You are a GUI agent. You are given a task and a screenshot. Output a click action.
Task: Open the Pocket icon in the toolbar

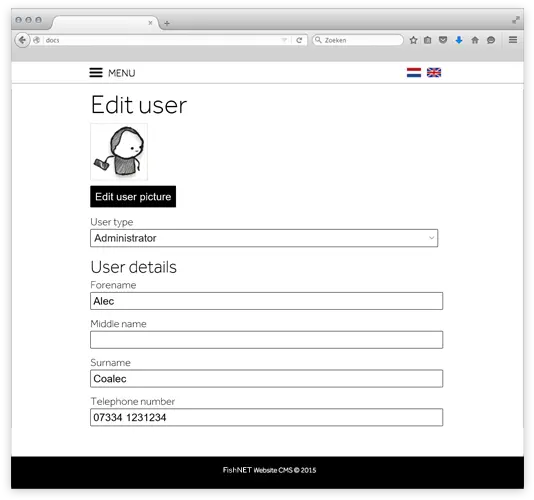pos(443,40)
